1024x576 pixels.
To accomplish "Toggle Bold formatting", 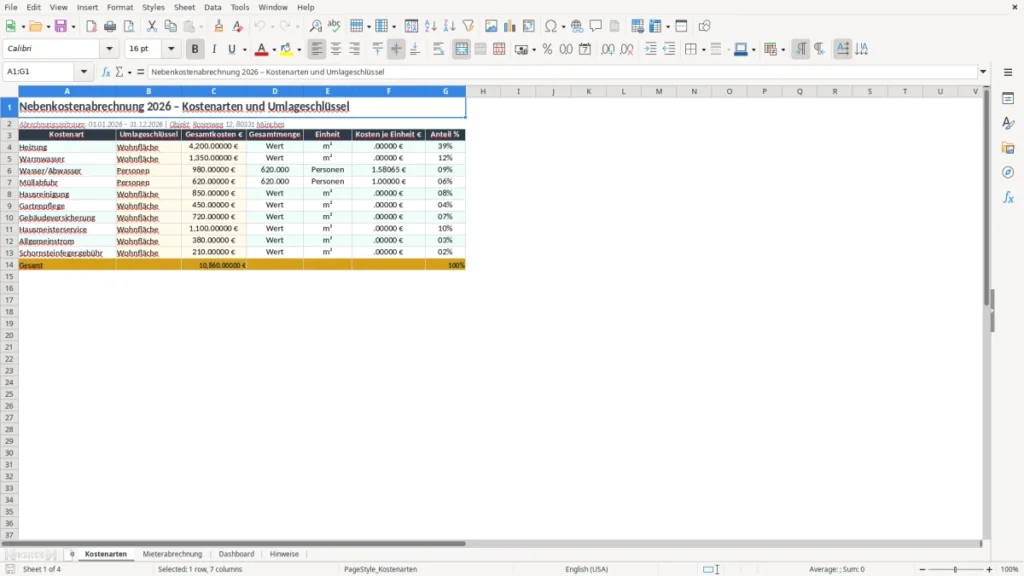I will tap(195, 49).
